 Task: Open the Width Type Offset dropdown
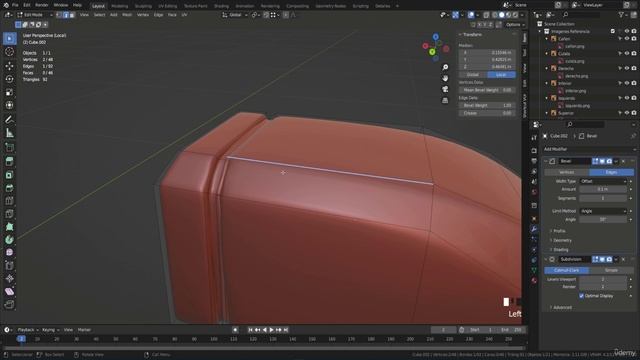tap(603, 181)
